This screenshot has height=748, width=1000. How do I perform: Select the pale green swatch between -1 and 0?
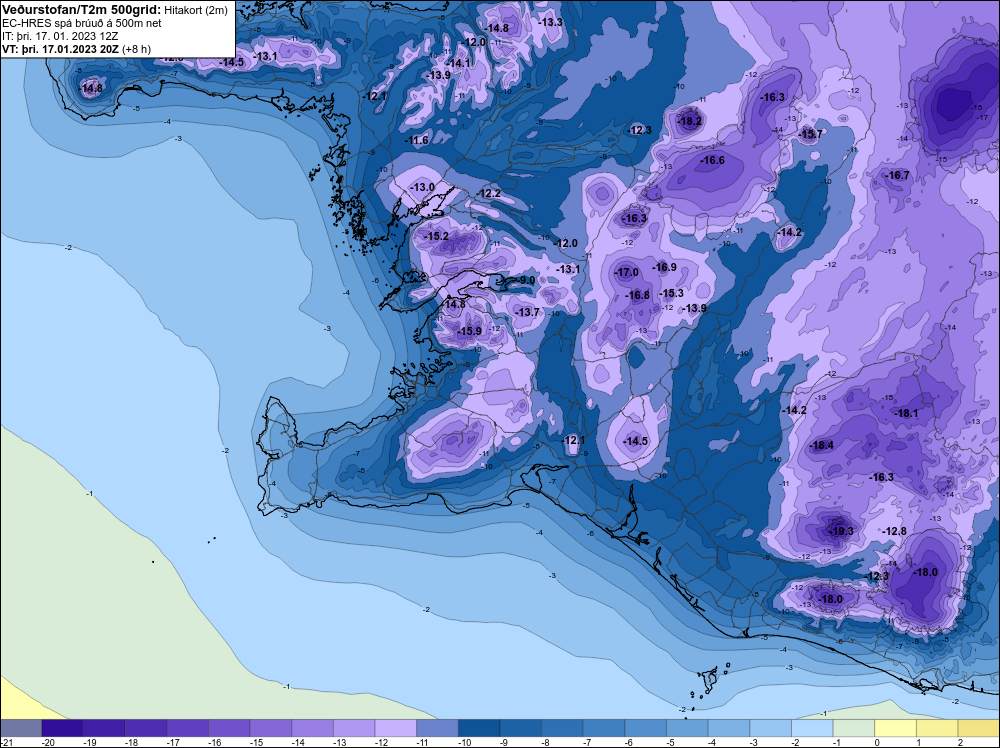click(x=854, y=728)
